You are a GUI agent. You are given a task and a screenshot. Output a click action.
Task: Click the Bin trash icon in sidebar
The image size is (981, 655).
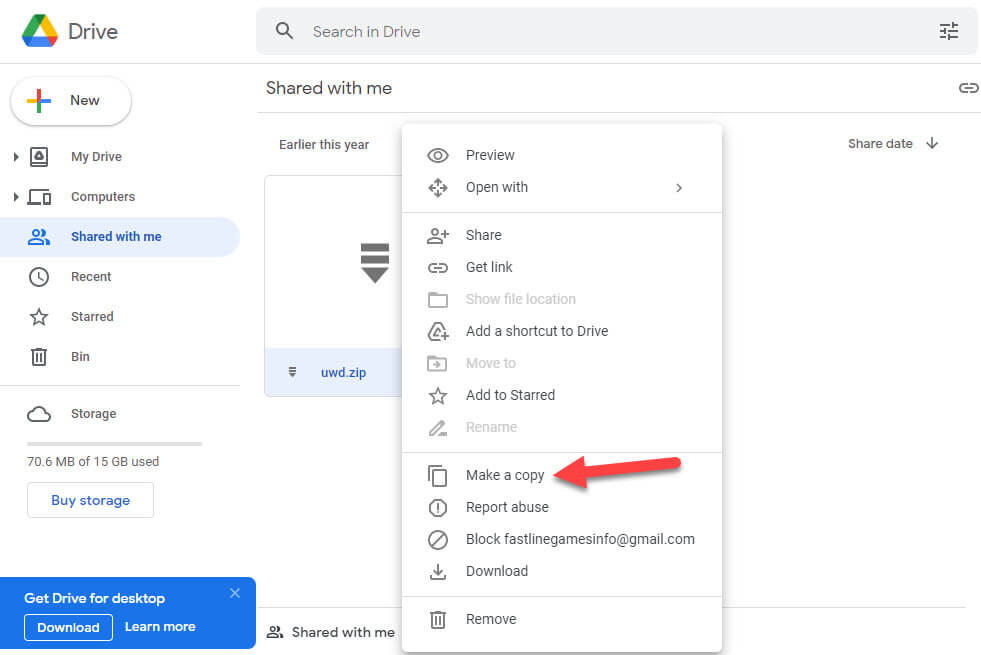point(39,357)
